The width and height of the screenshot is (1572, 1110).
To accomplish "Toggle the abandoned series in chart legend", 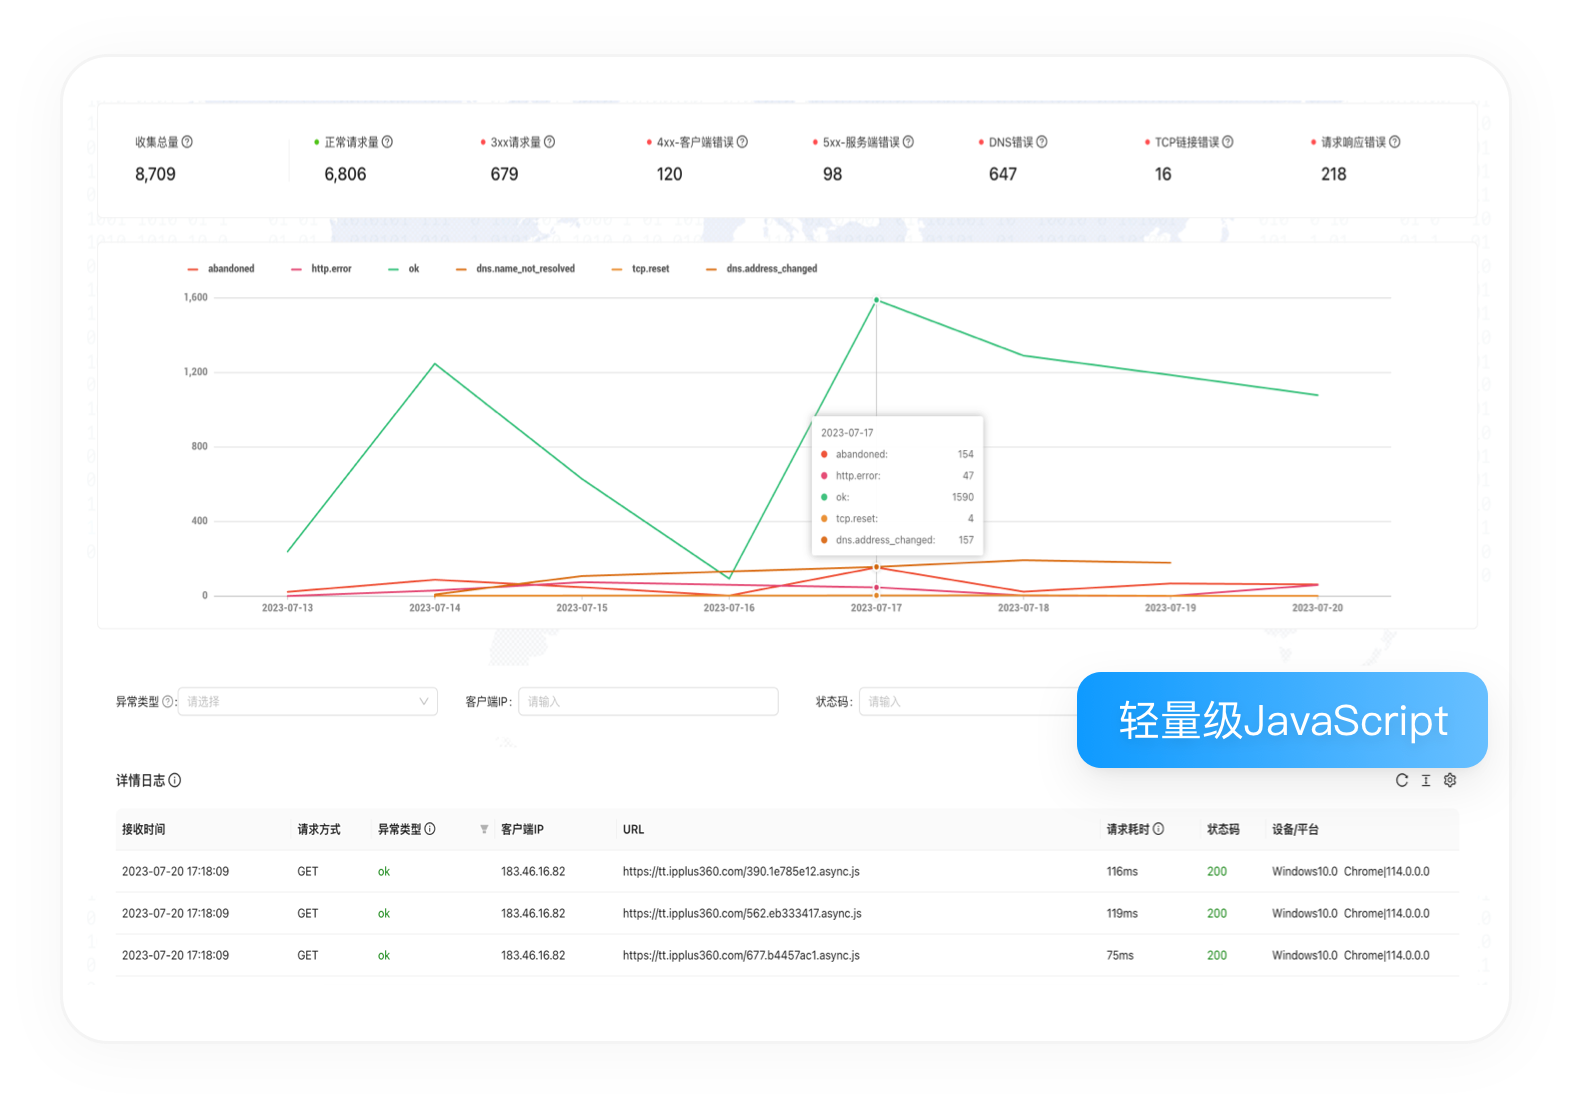I will 221,269.
